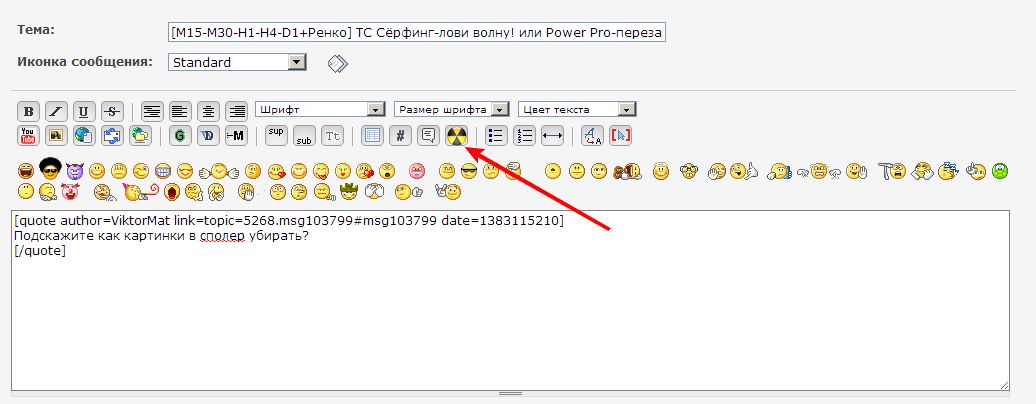This screenshot has width=1036, height=404.
Task: Open the Шрифт font dropdown
Action: click(320, 110)
